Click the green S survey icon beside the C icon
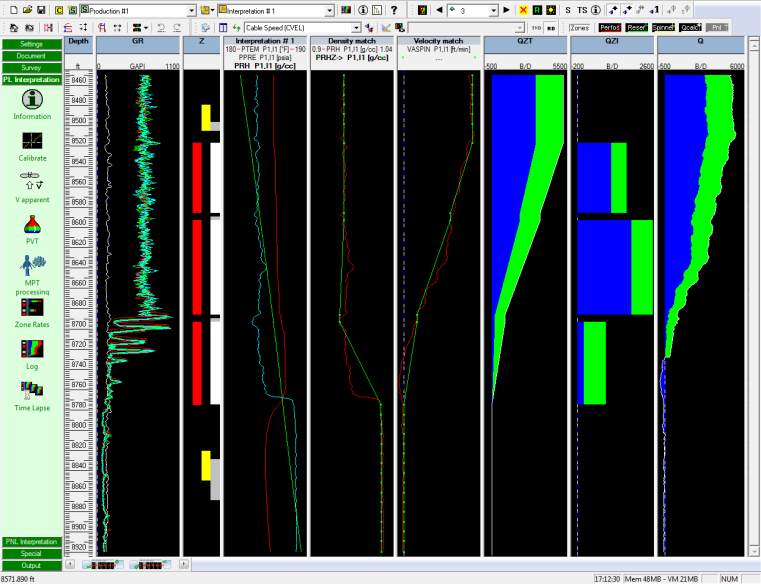This screenshot has height=584, width=761. [72, 10]
